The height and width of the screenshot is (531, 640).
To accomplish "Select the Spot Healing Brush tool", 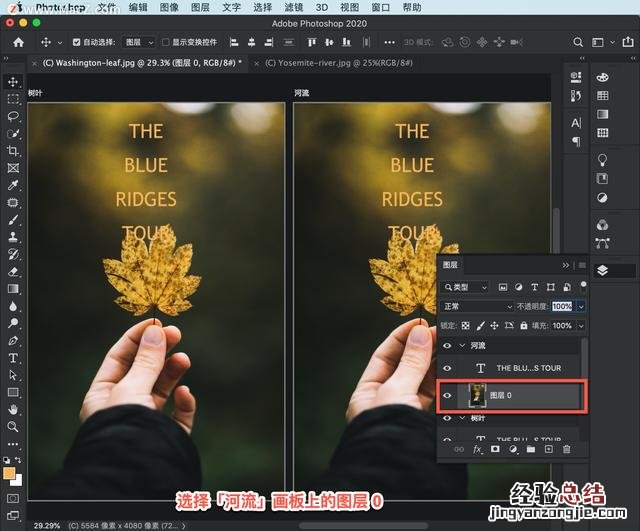I will coord(13,202).
